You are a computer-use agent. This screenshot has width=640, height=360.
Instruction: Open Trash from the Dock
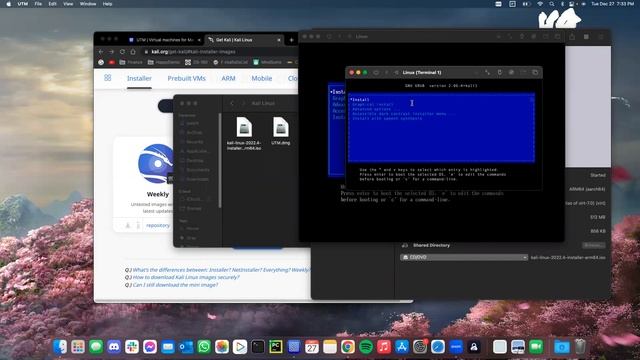580,347
